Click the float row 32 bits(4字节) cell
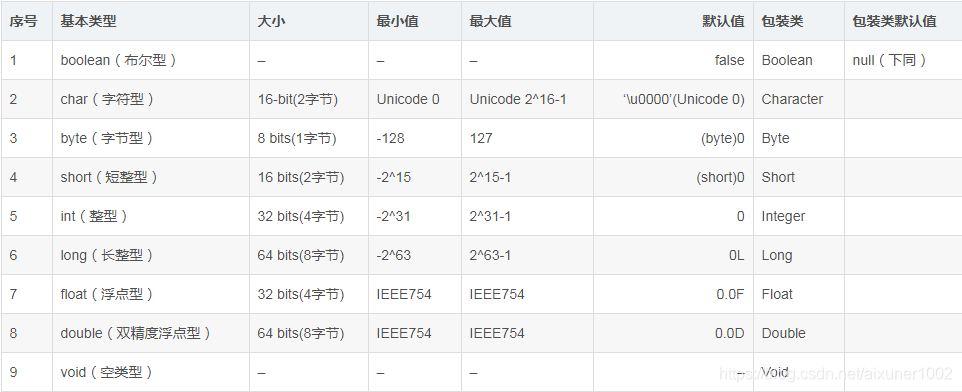This screenshot has height=392, width=962. tap(309, 294)
